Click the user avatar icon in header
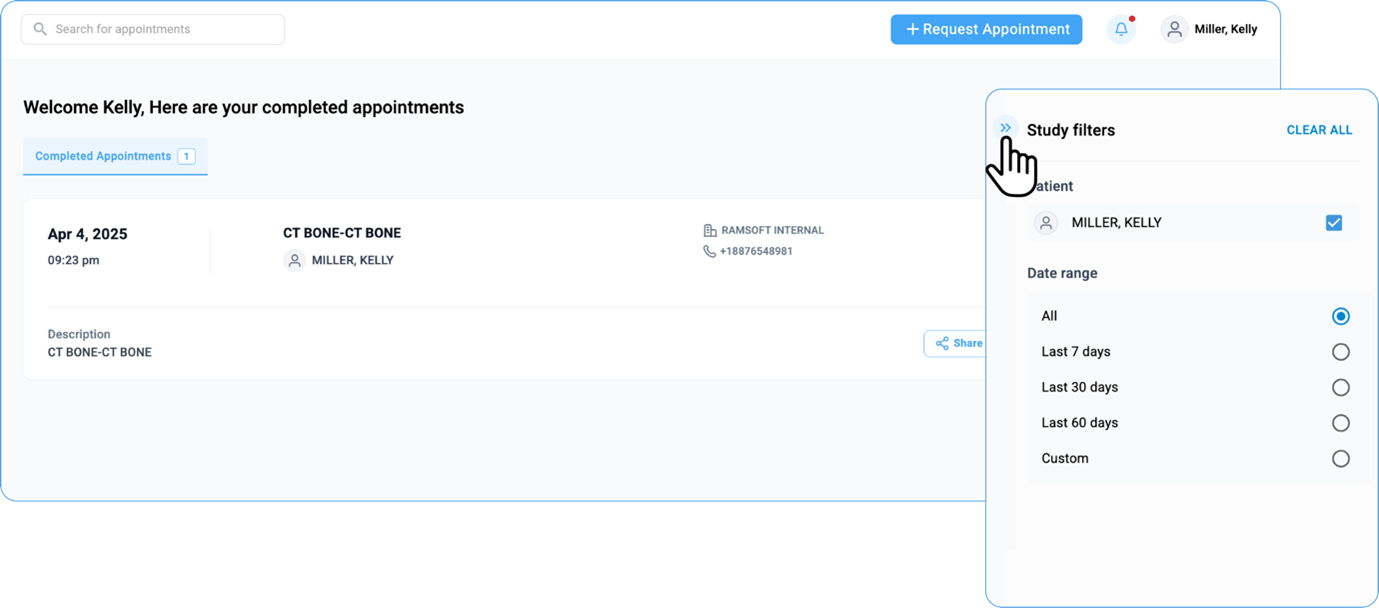This screenshot has width=1379, height=608. 1174,30
